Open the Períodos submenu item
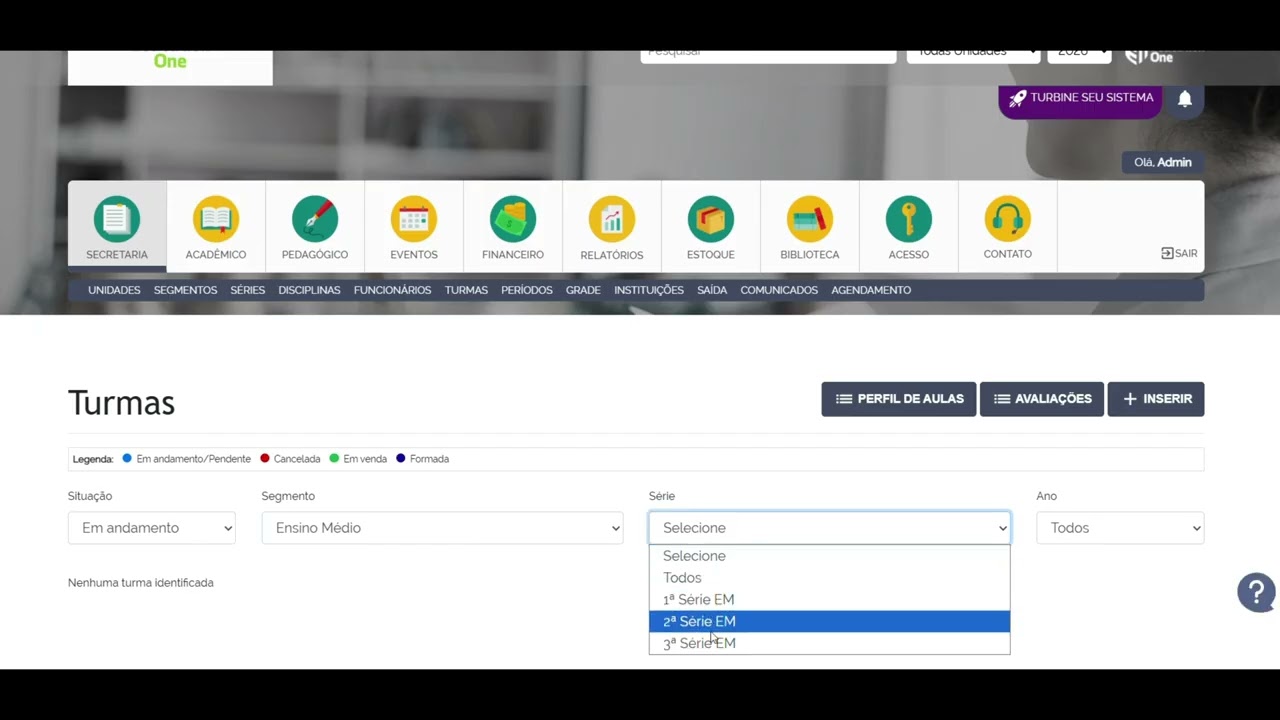The height and width of the screenshot is (720, 1280). pyautogui.click(x=526, y=290)
